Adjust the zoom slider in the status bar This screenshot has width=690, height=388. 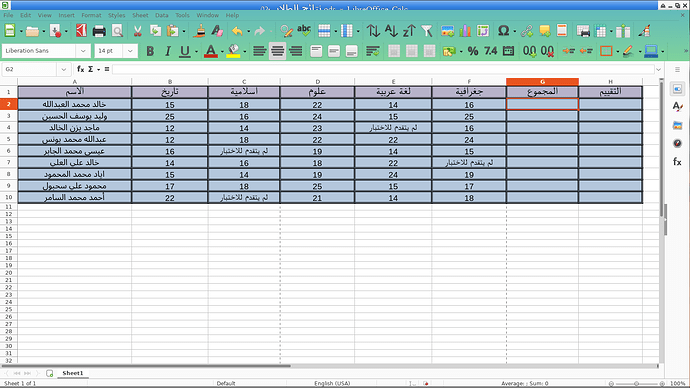point(636,384)
